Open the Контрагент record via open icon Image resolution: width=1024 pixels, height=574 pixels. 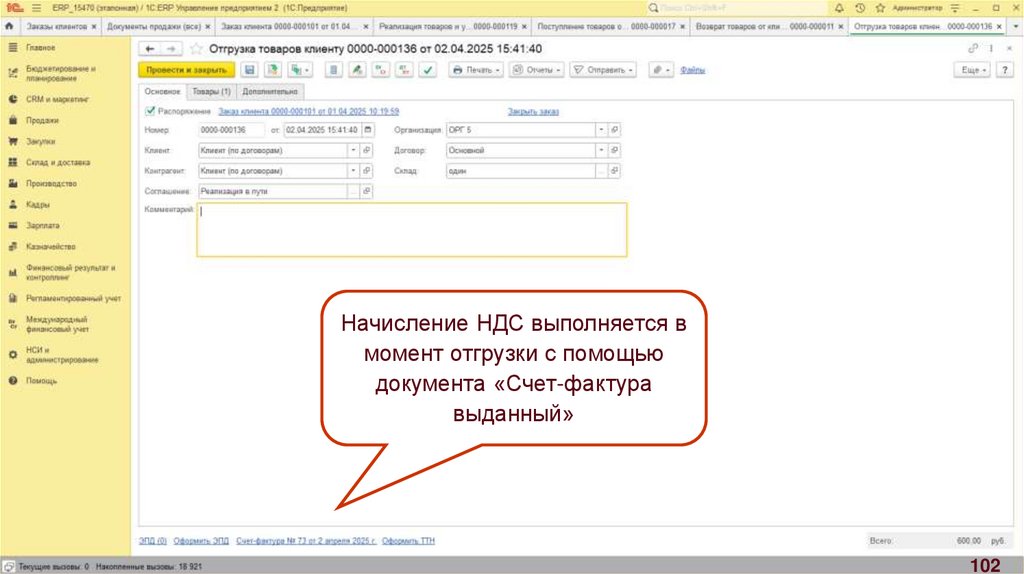(x=366, y=170)
